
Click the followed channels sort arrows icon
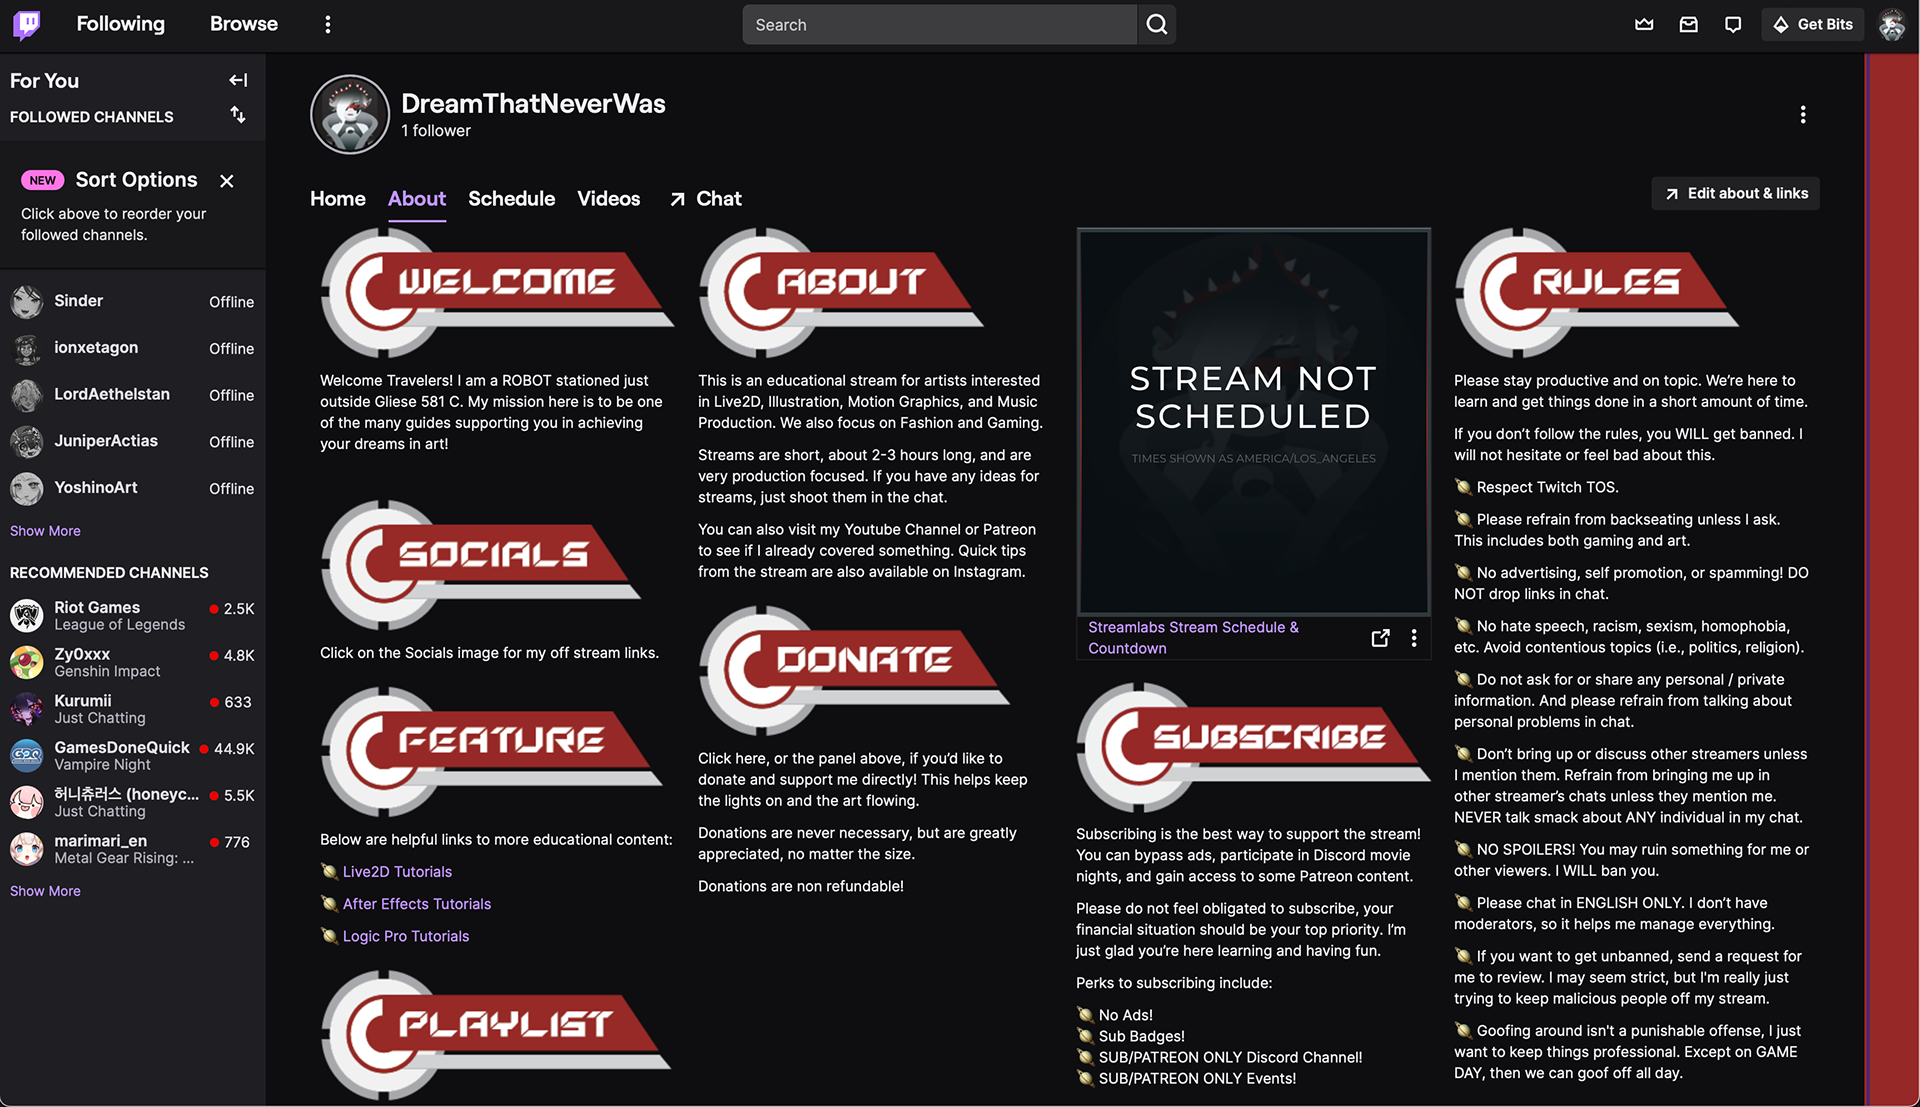[238, 115]
